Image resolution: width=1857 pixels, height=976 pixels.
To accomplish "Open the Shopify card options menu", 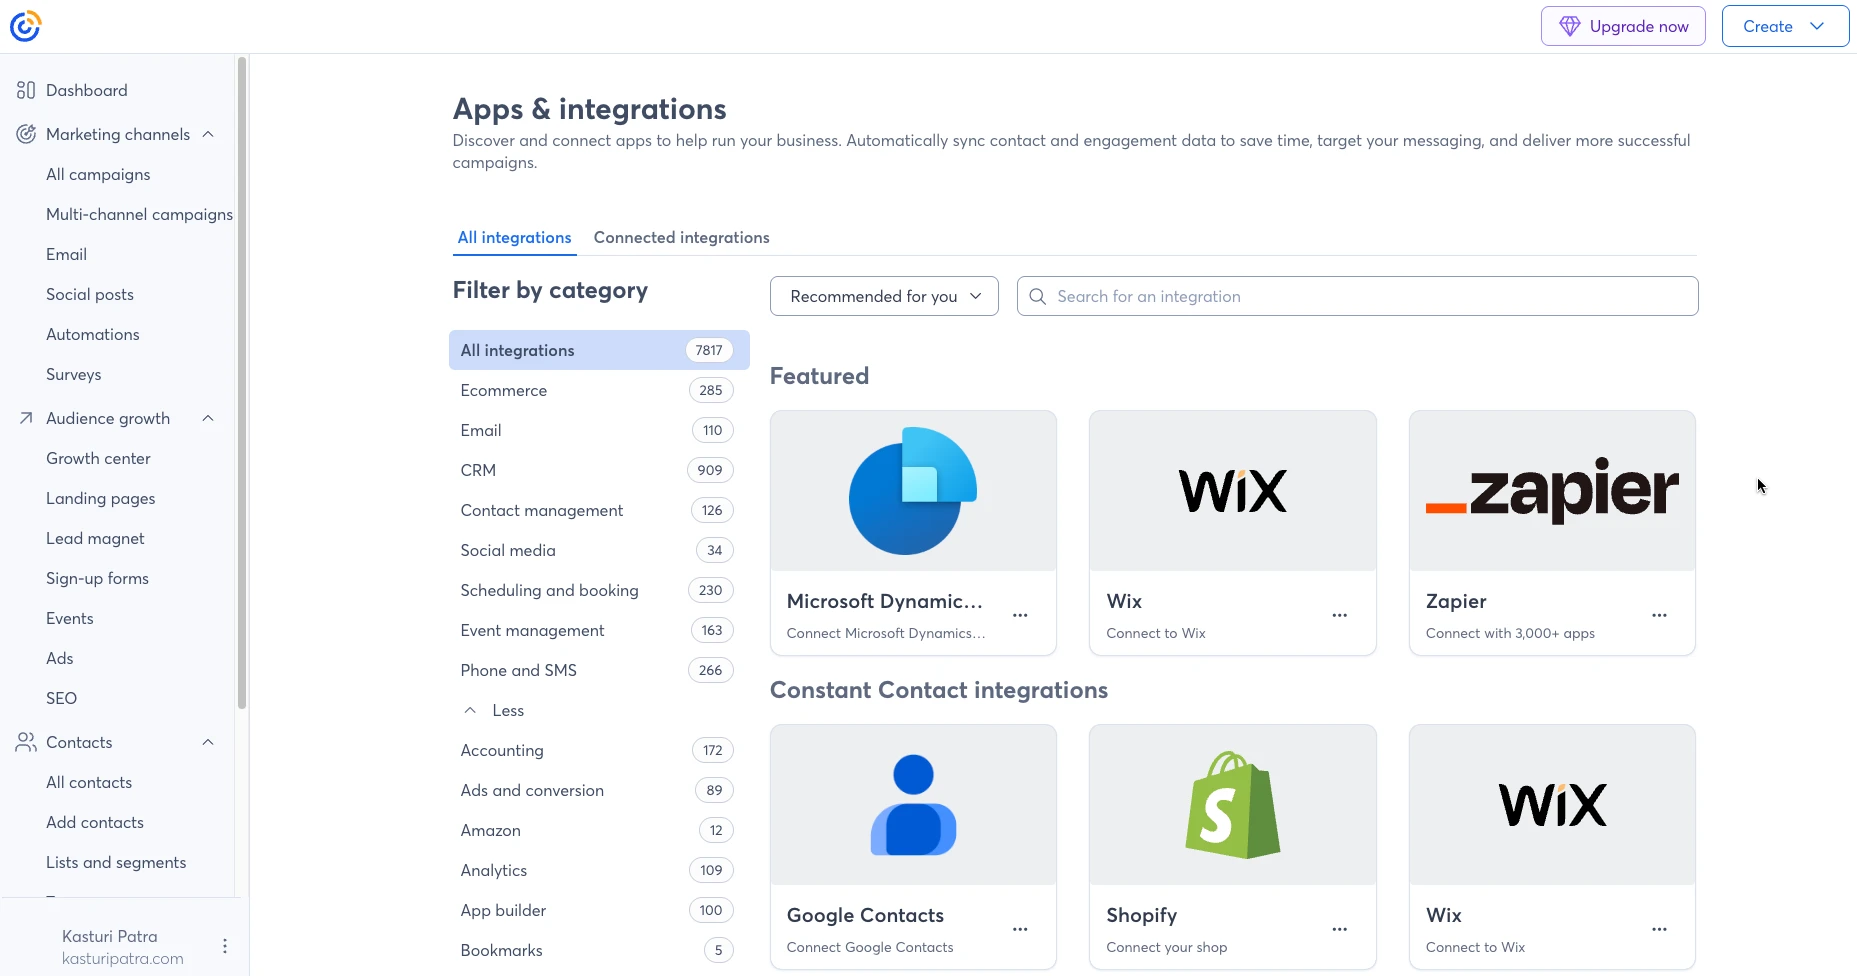I will pyautogui.click(x=1340, y=929).
